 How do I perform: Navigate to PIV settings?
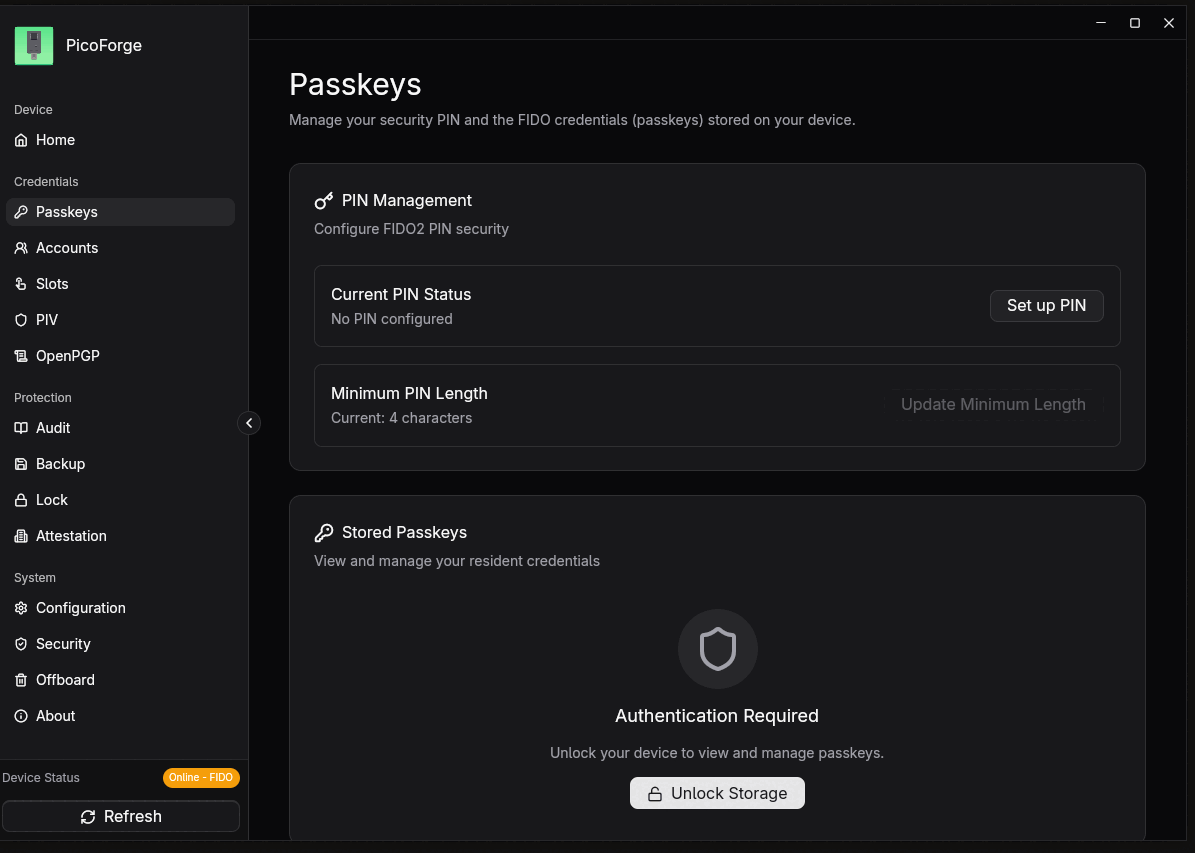[x=120, y=320]
